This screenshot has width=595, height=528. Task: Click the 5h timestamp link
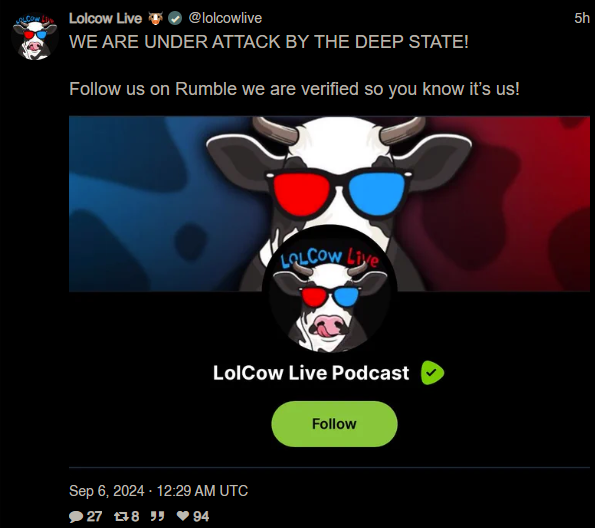pyautogui.click(x=582, y=18)
